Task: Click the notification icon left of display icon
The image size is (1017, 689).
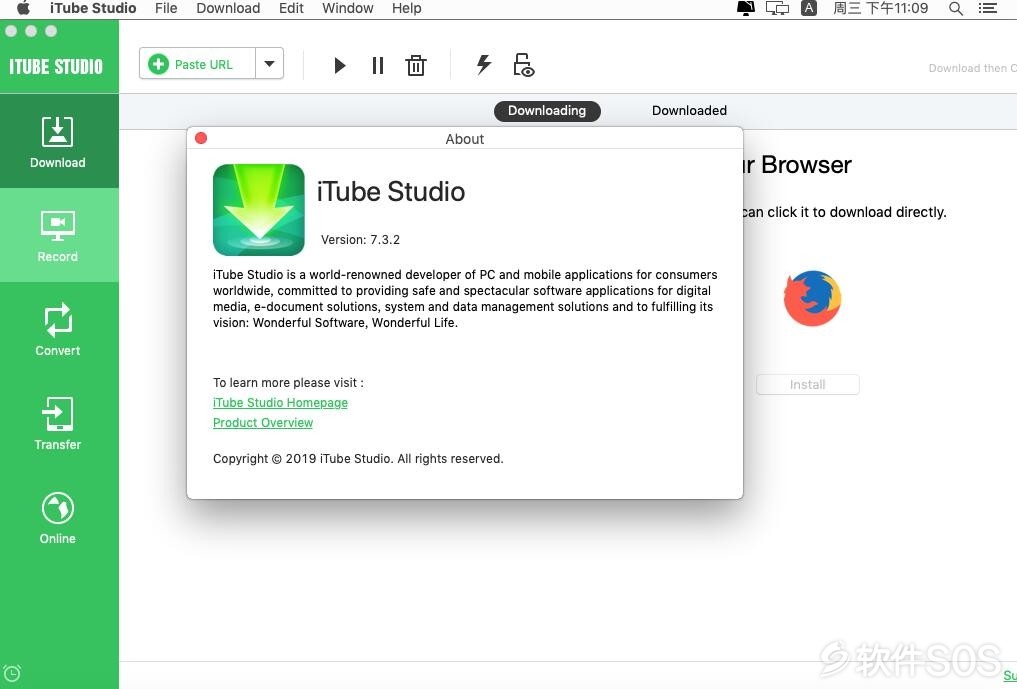Action: click(746, 8)
